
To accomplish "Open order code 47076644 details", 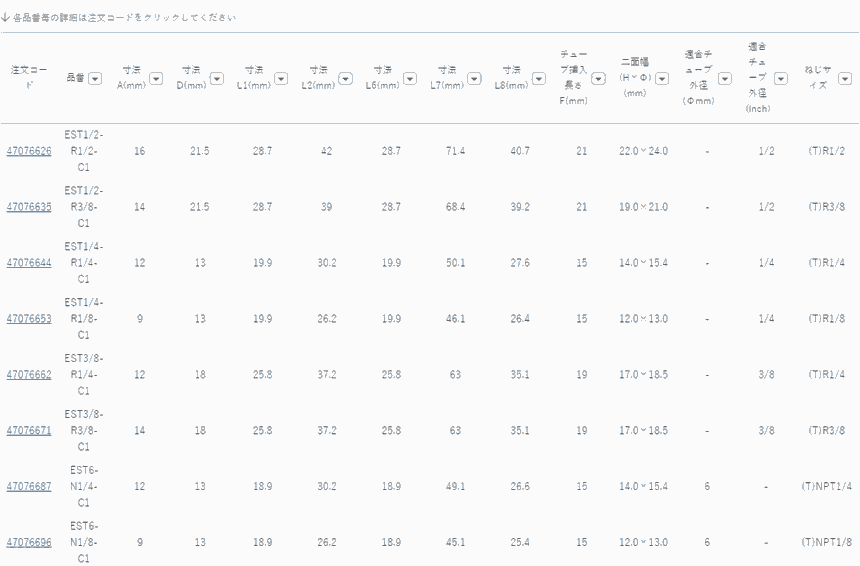I will pyautogui.click(x=29, y=263).
